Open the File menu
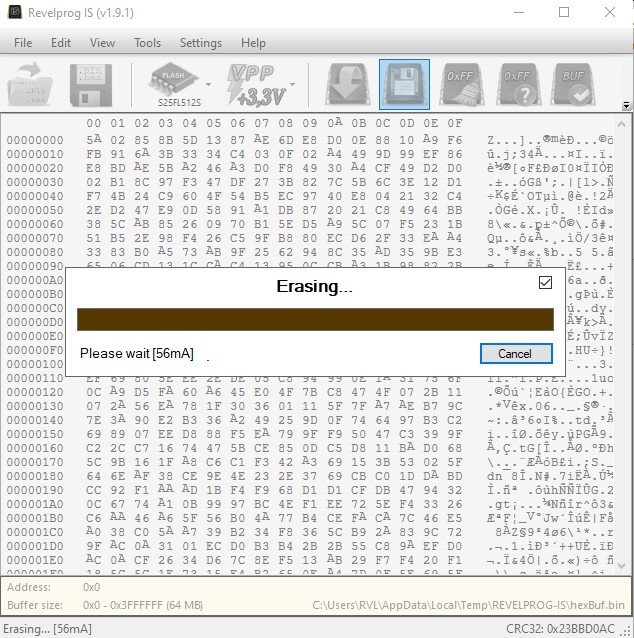The width and height of the screenshot is (634, 638). pyautogui.click(x=23, y=43)
